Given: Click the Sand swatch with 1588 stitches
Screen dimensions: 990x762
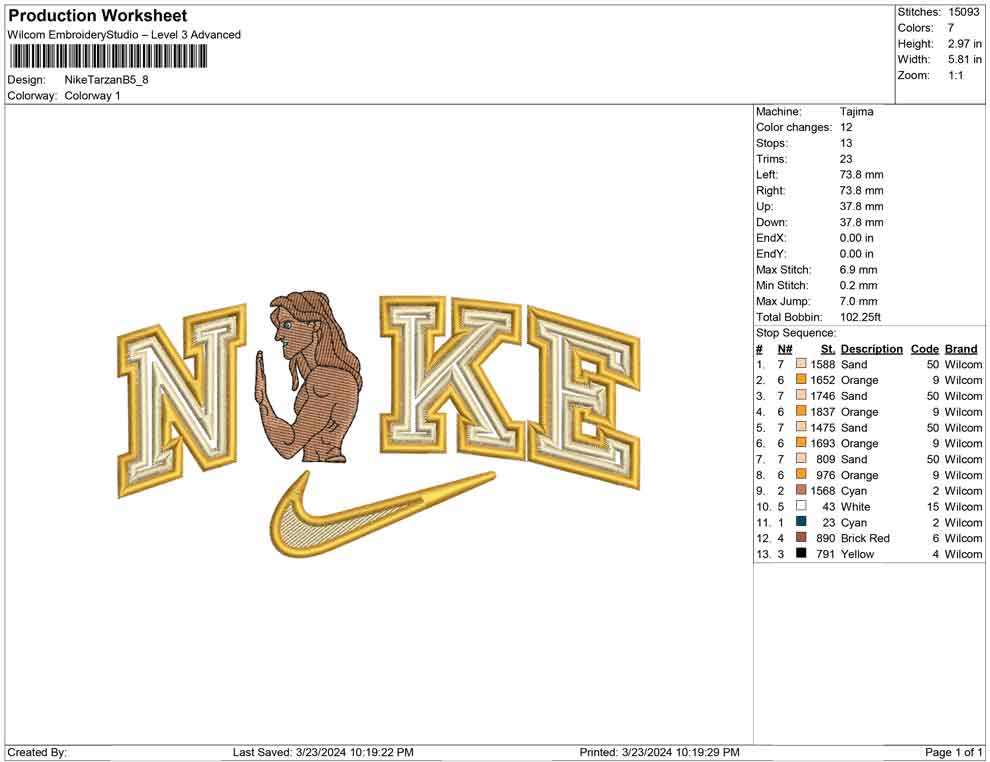Looking at the screenshot, I should [801, 364].
